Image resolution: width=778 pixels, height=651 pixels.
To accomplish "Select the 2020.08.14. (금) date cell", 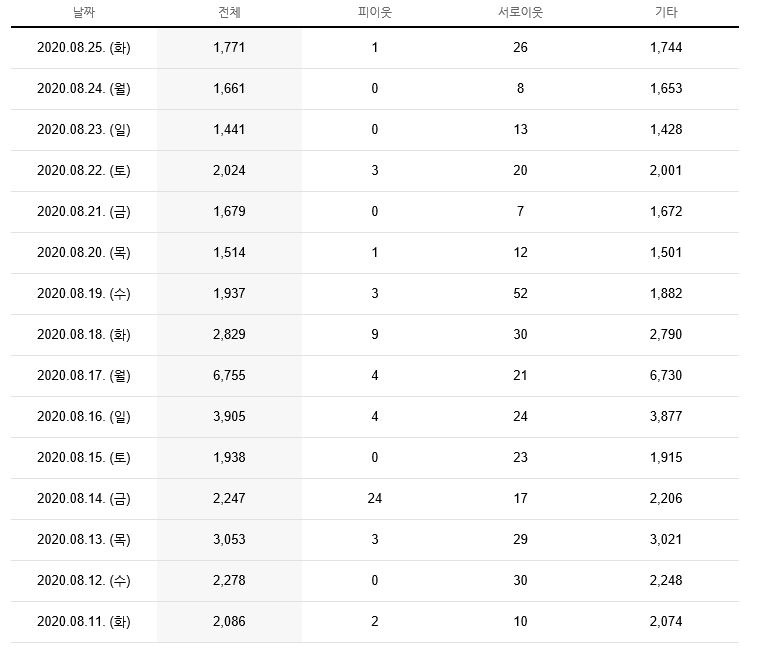I will pyautogui.click(x=84, y=499).
